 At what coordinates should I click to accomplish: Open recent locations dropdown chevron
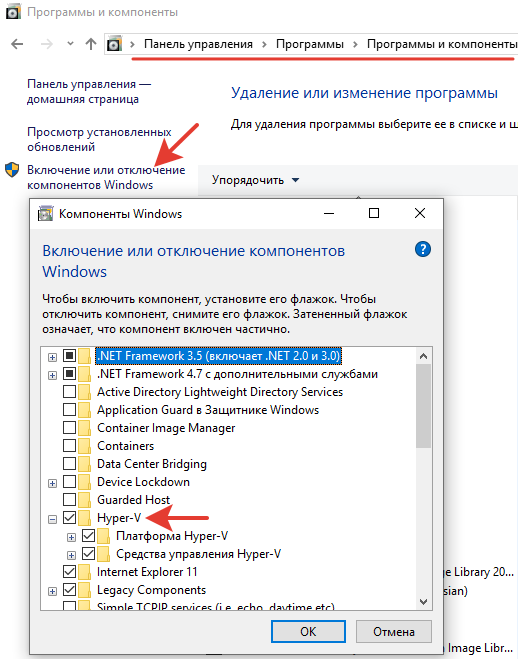[x=70, y=43]
